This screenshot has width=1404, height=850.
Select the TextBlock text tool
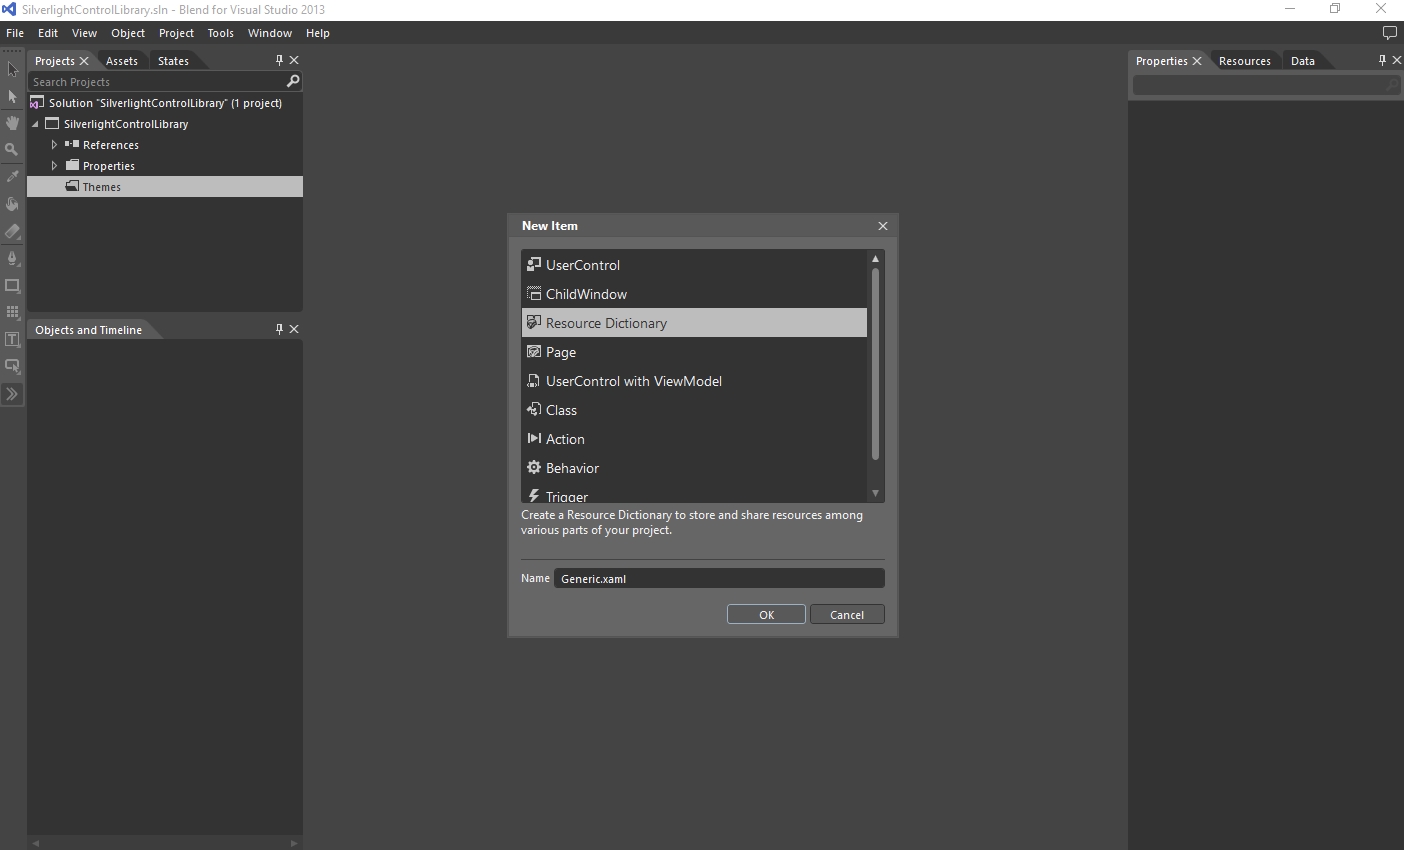point(12,339)
